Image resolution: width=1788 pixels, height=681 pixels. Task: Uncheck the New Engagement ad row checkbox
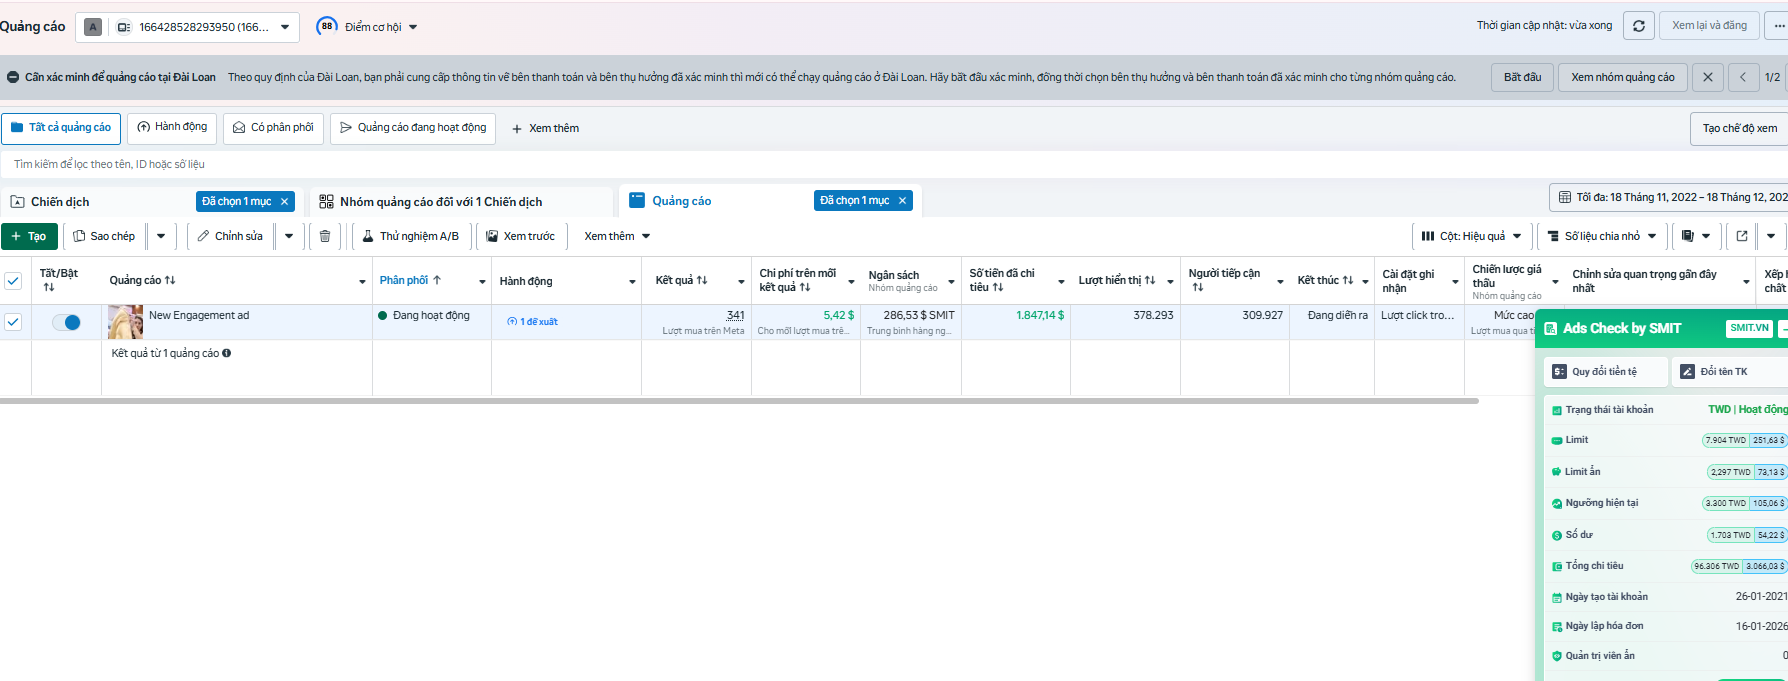[x=13, y=322]
